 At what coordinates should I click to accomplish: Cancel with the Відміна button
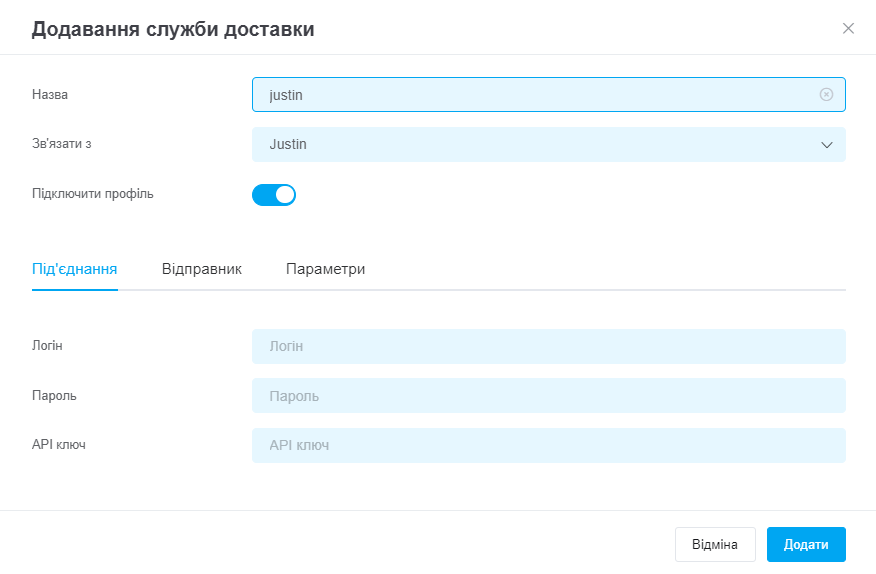715,544
